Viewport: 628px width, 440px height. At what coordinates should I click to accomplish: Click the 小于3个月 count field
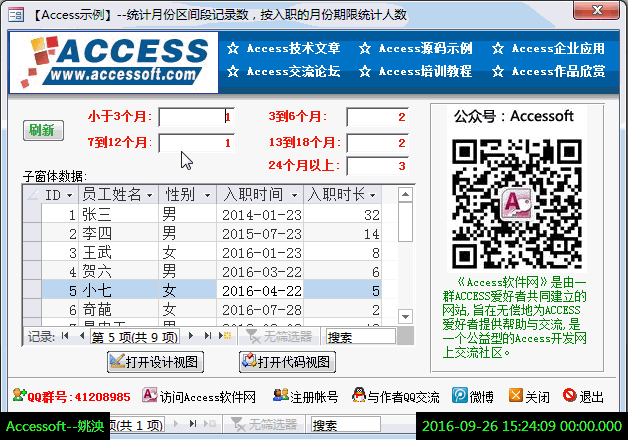tap(196, 117)
